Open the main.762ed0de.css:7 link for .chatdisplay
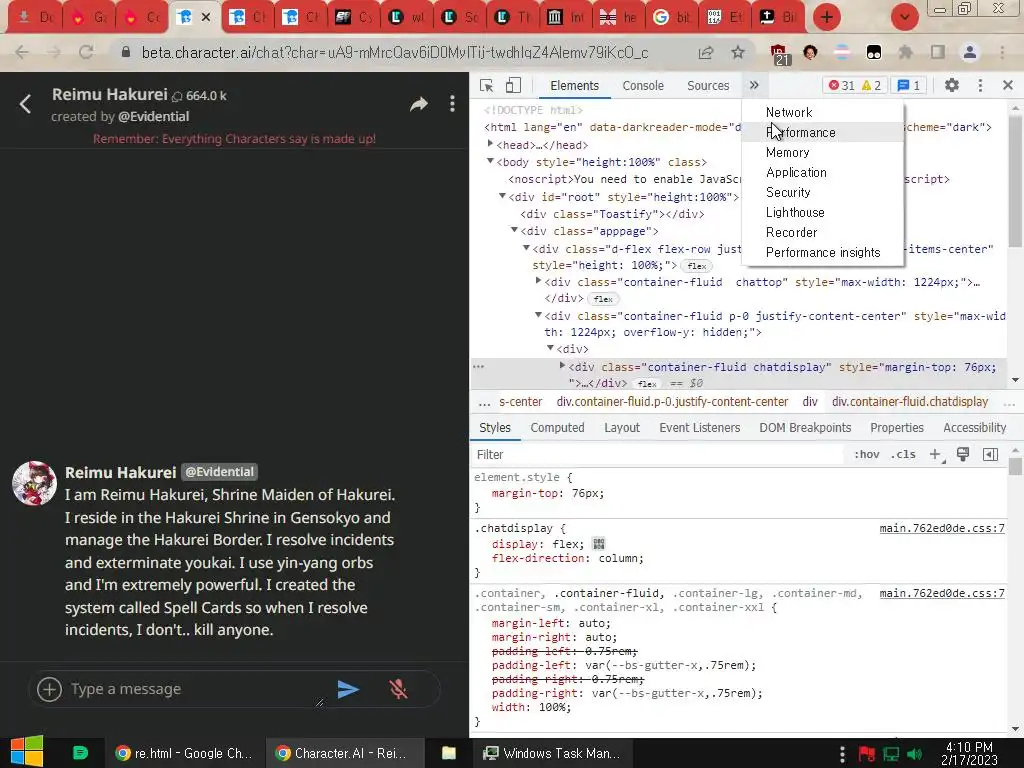 pyautogui.click(x=942, y=528)
